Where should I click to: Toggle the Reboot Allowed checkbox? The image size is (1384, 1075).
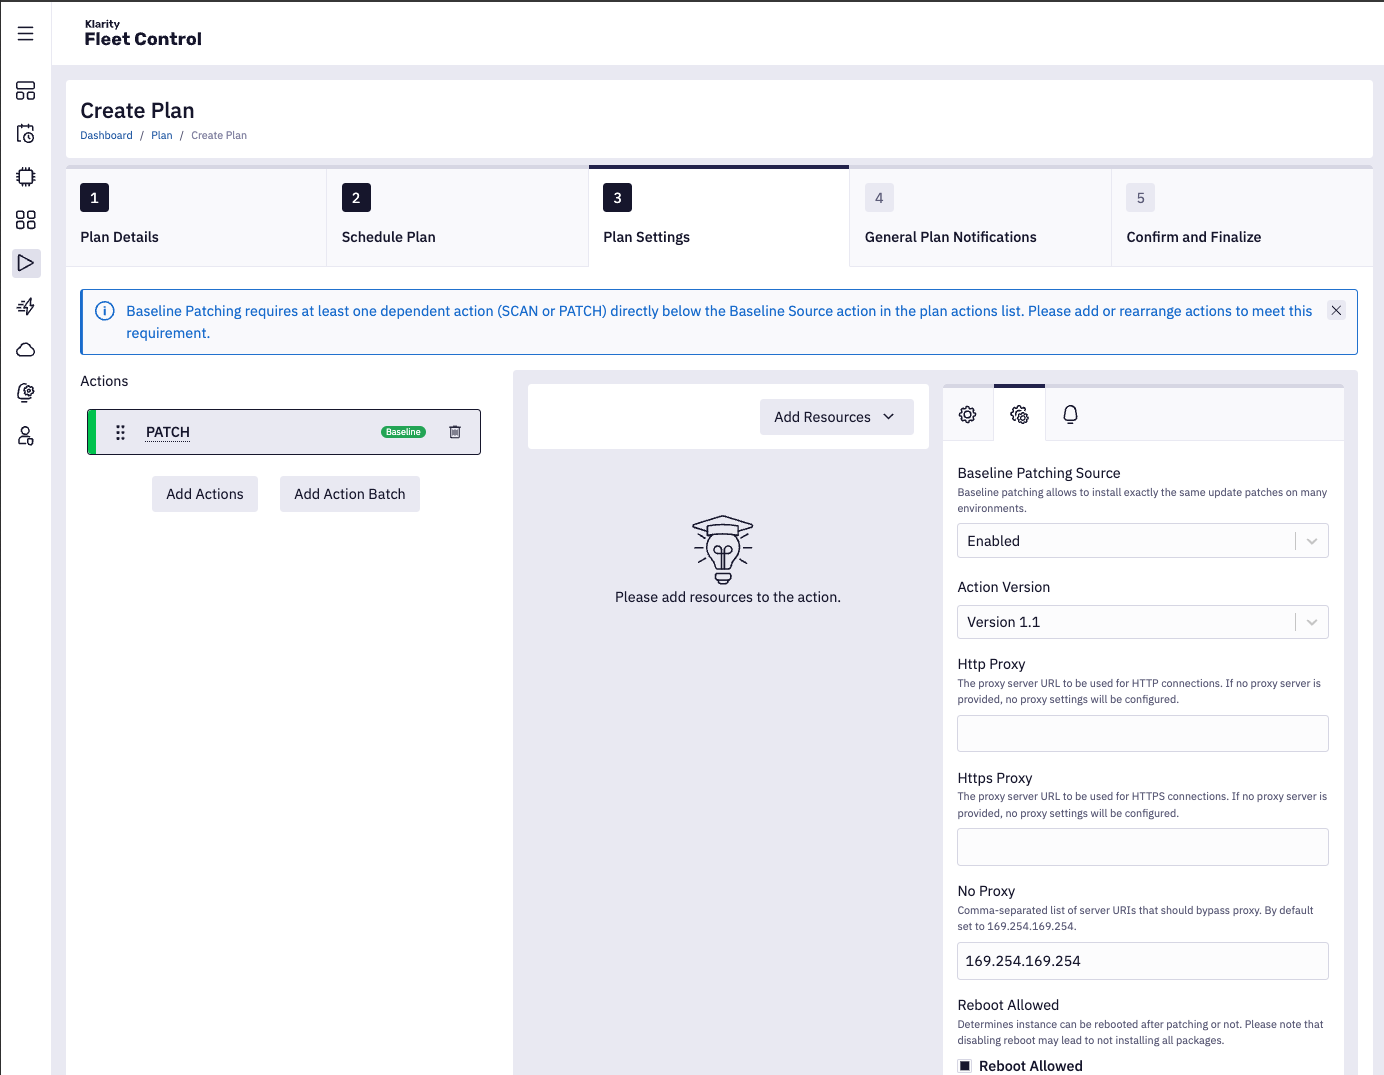(x=965, y=1066)
